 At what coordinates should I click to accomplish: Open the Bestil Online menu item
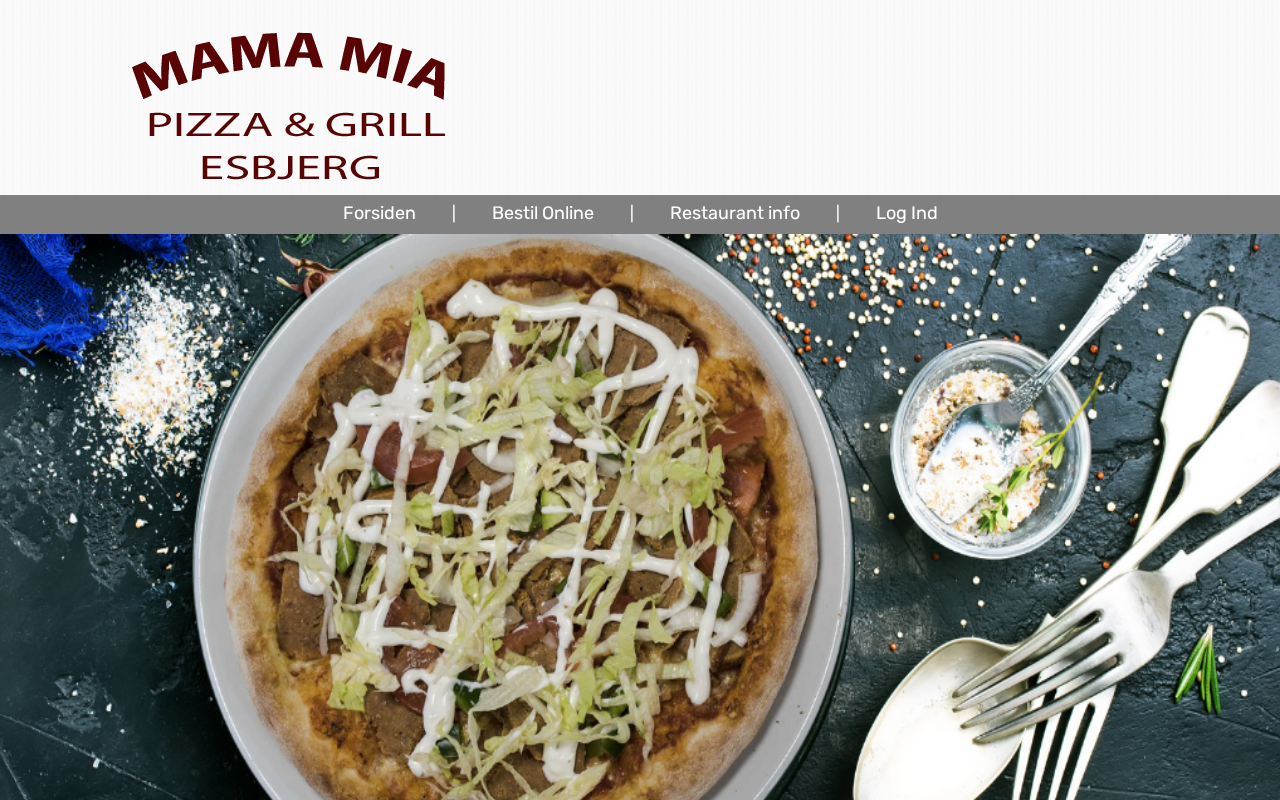[543, 213]
